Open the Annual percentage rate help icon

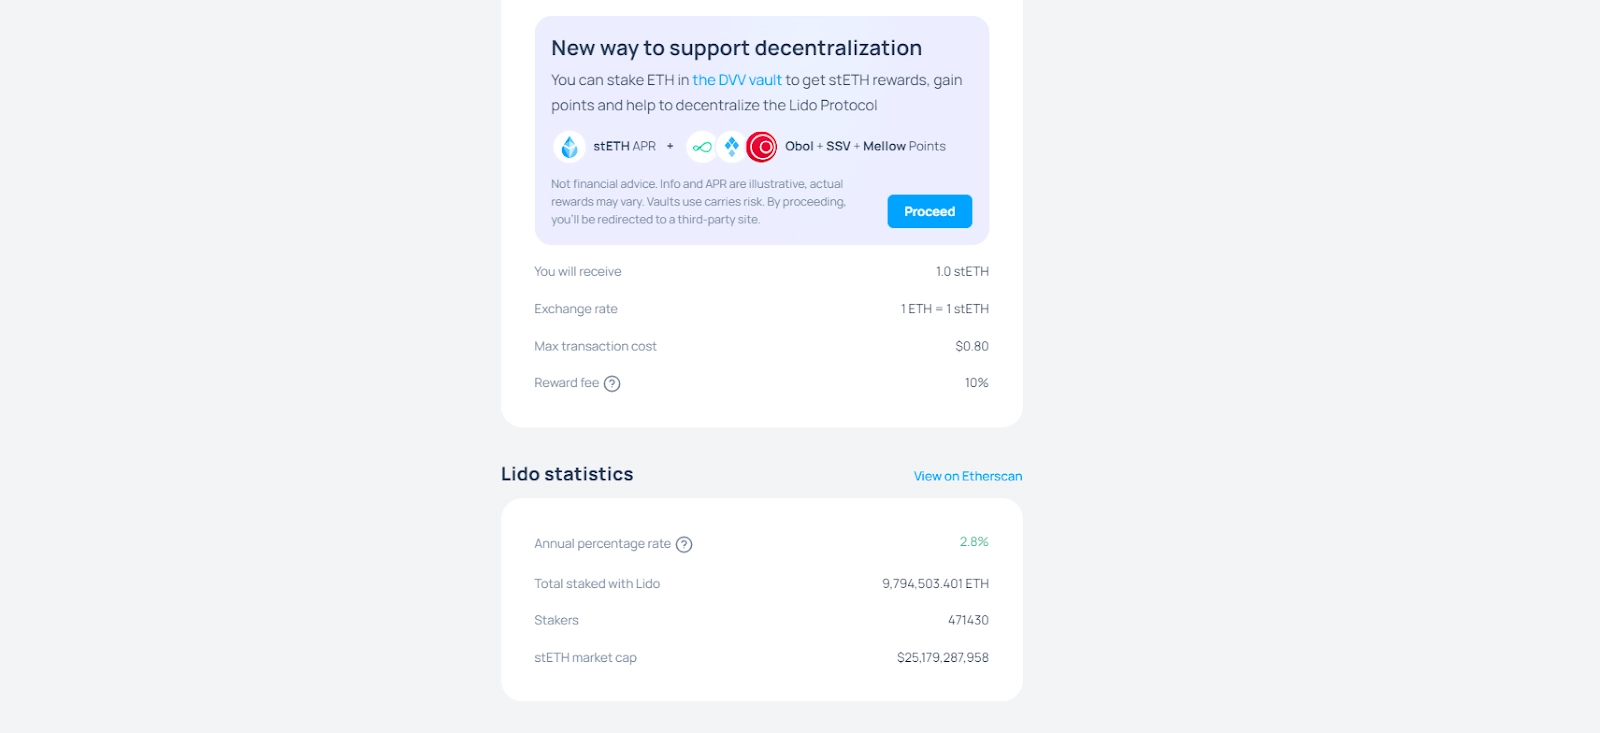point(684,545)
